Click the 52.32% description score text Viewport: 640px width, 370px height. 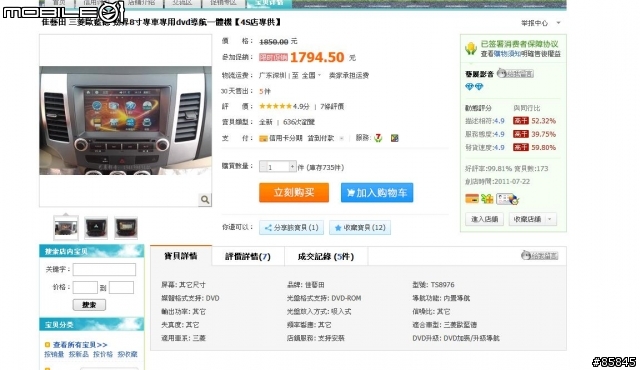[543, 121]
